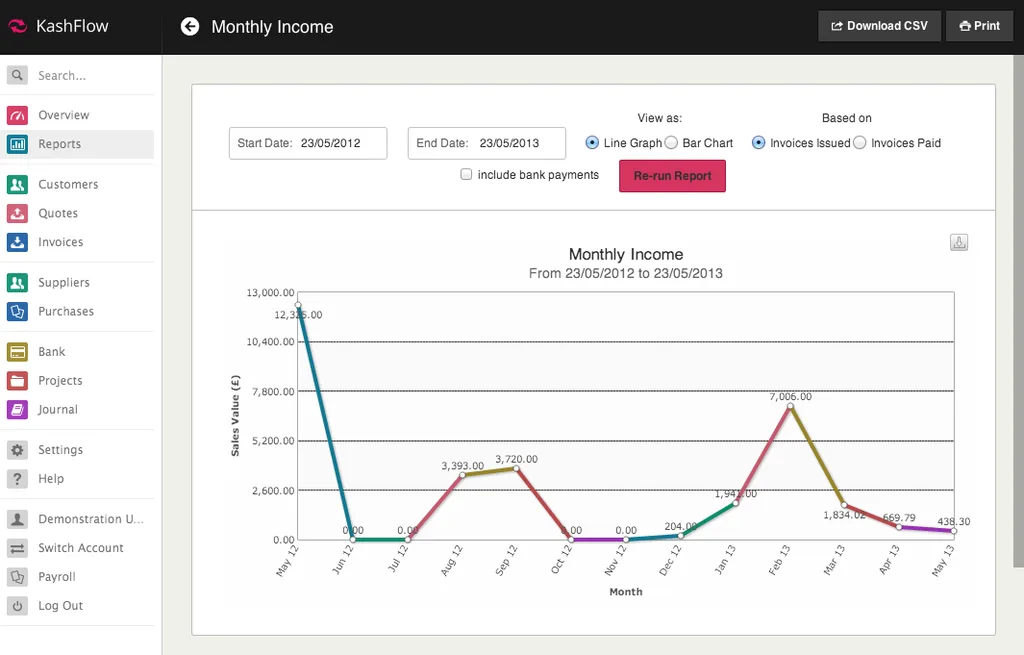
Task: Click the Invoices sidebar icon
Action: [18, 242]
